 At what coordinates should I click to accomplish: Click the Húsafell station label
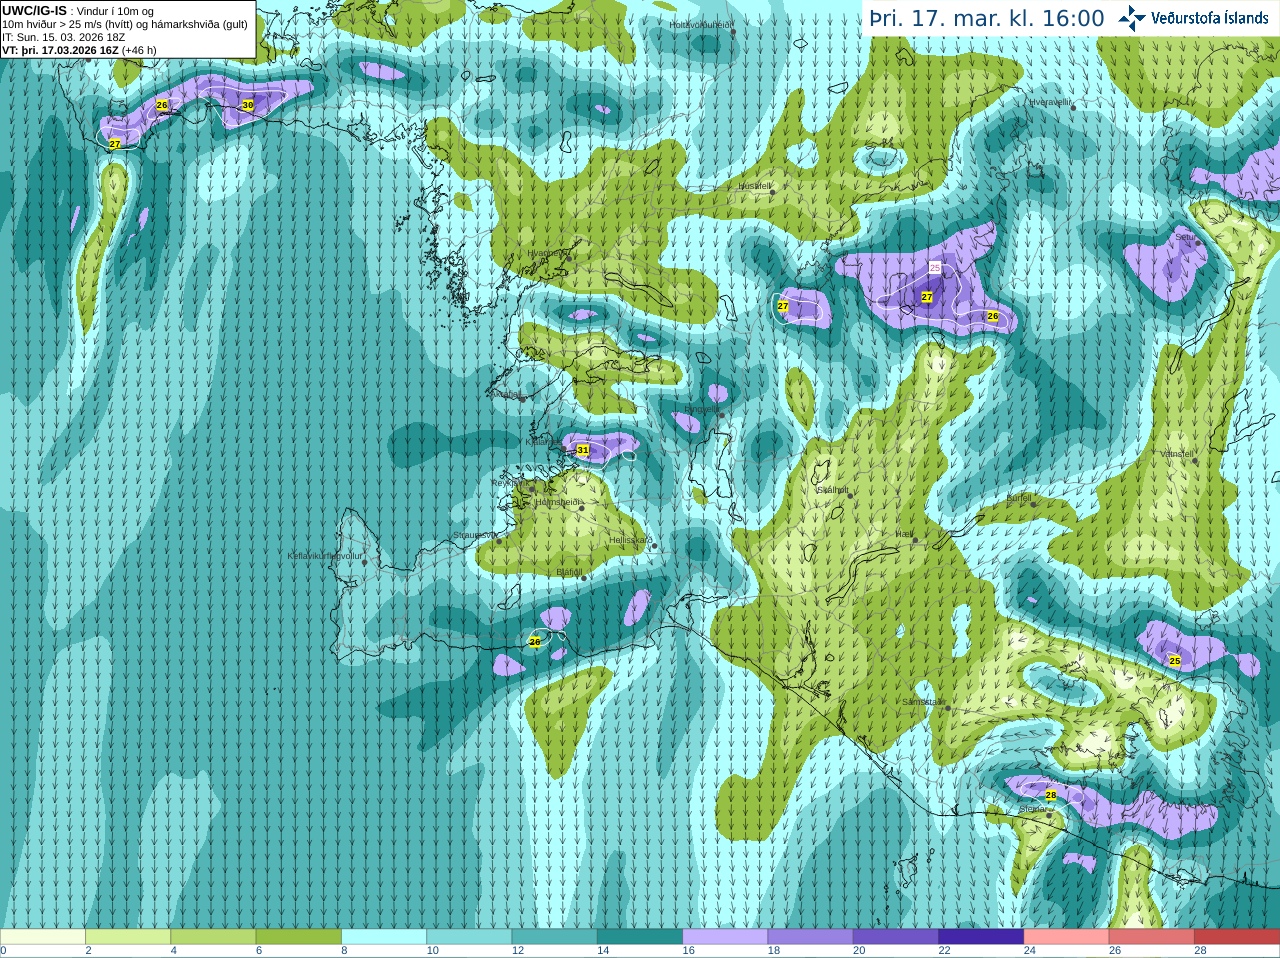coord(755,186)
